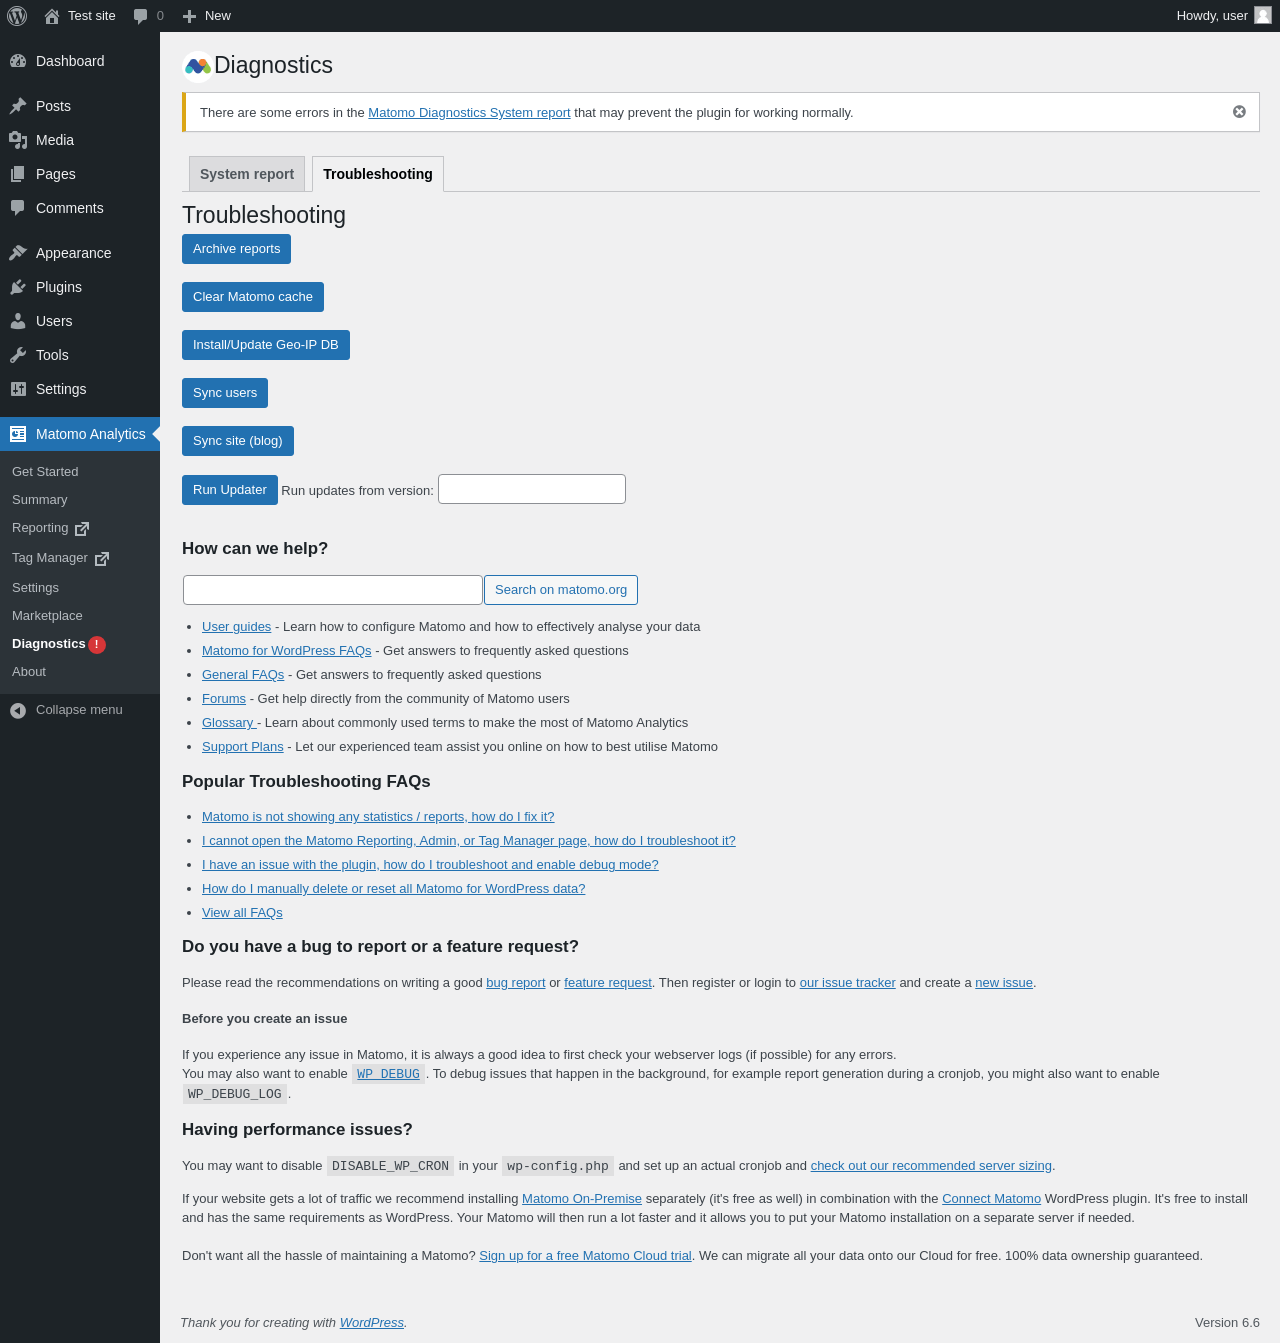Open the Connect Matomo link
1280x1343 pixels.
click(x=991, y=1199)
